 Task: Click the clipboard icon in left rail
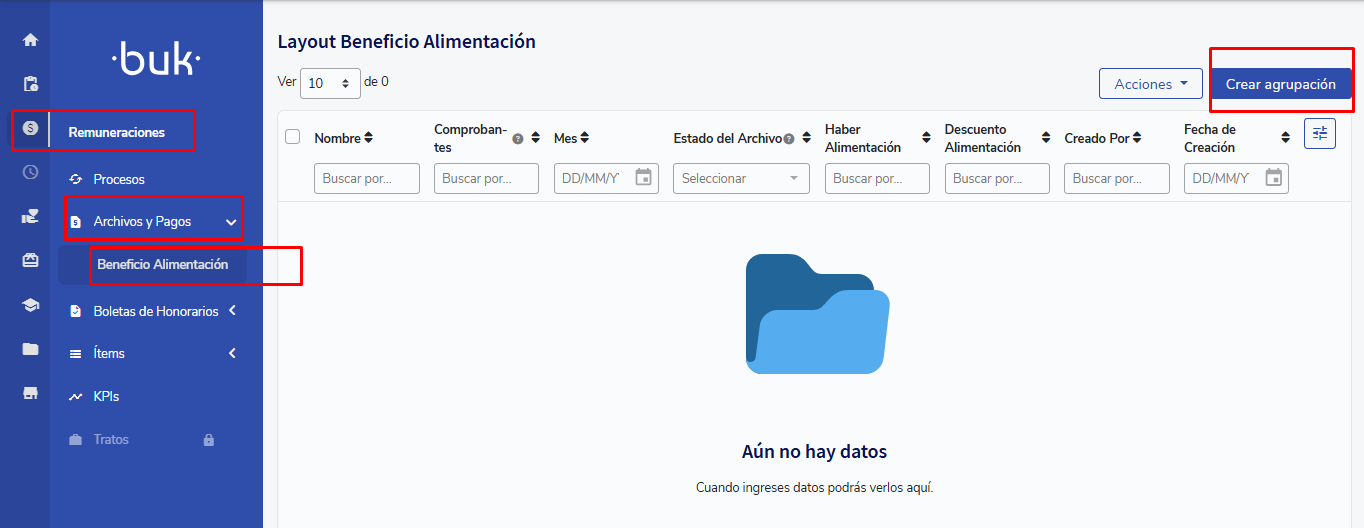coord(30,84)
